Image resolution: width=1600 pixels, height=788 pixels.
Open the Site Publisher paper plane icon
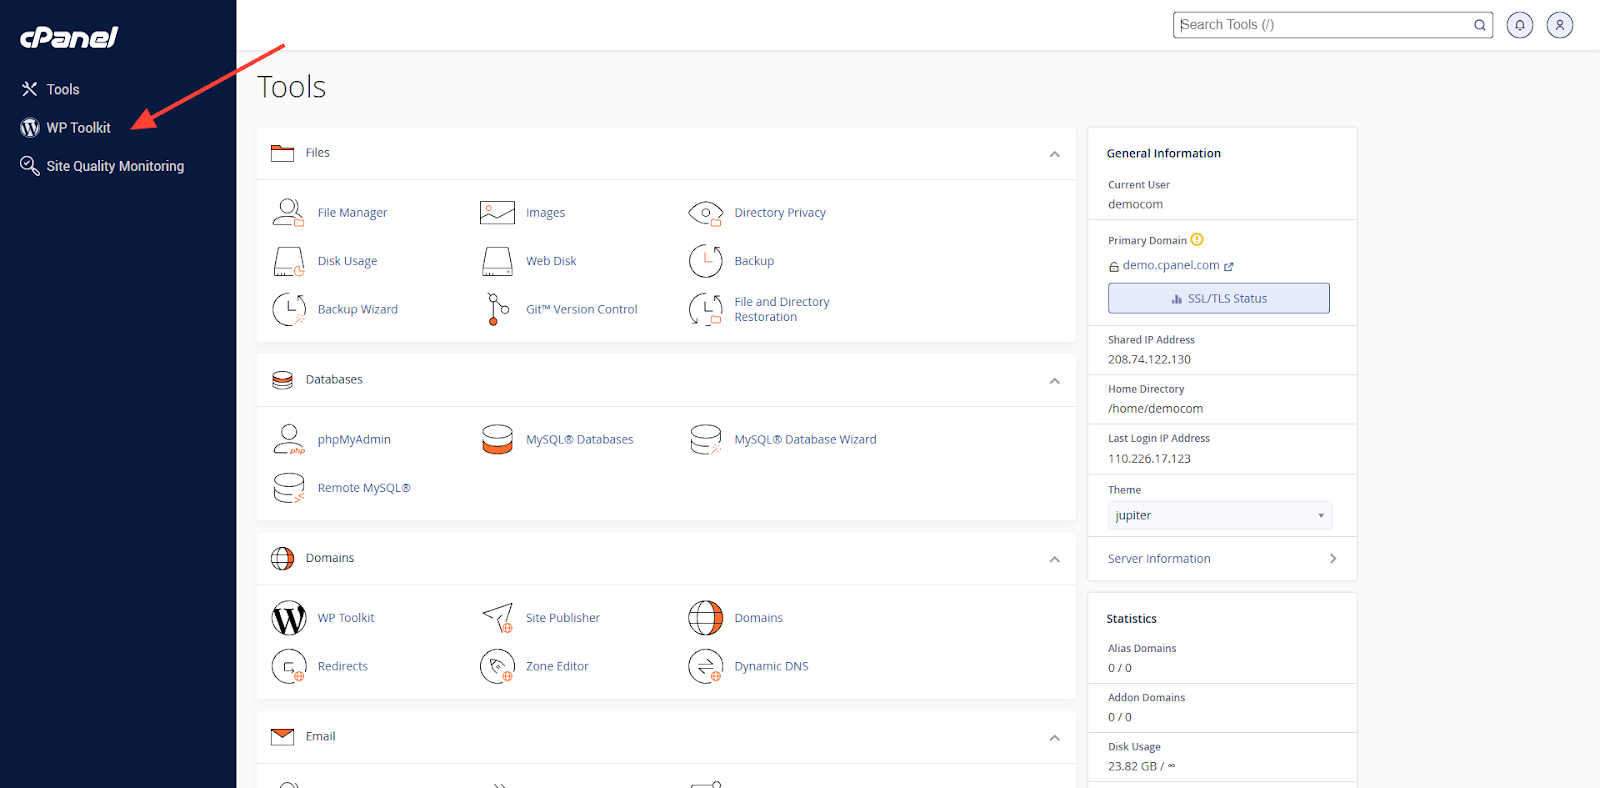497,618
